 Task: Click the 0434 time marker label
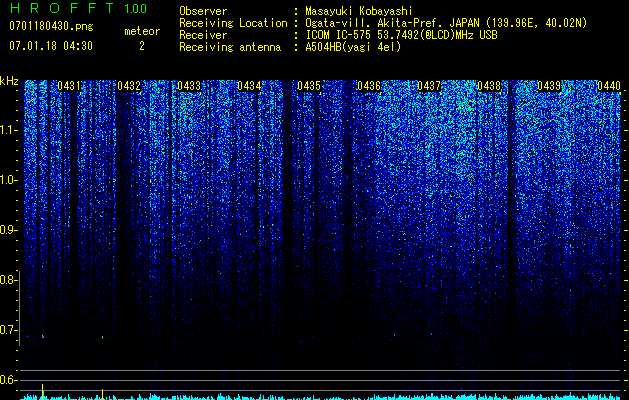tap(249, 86)
